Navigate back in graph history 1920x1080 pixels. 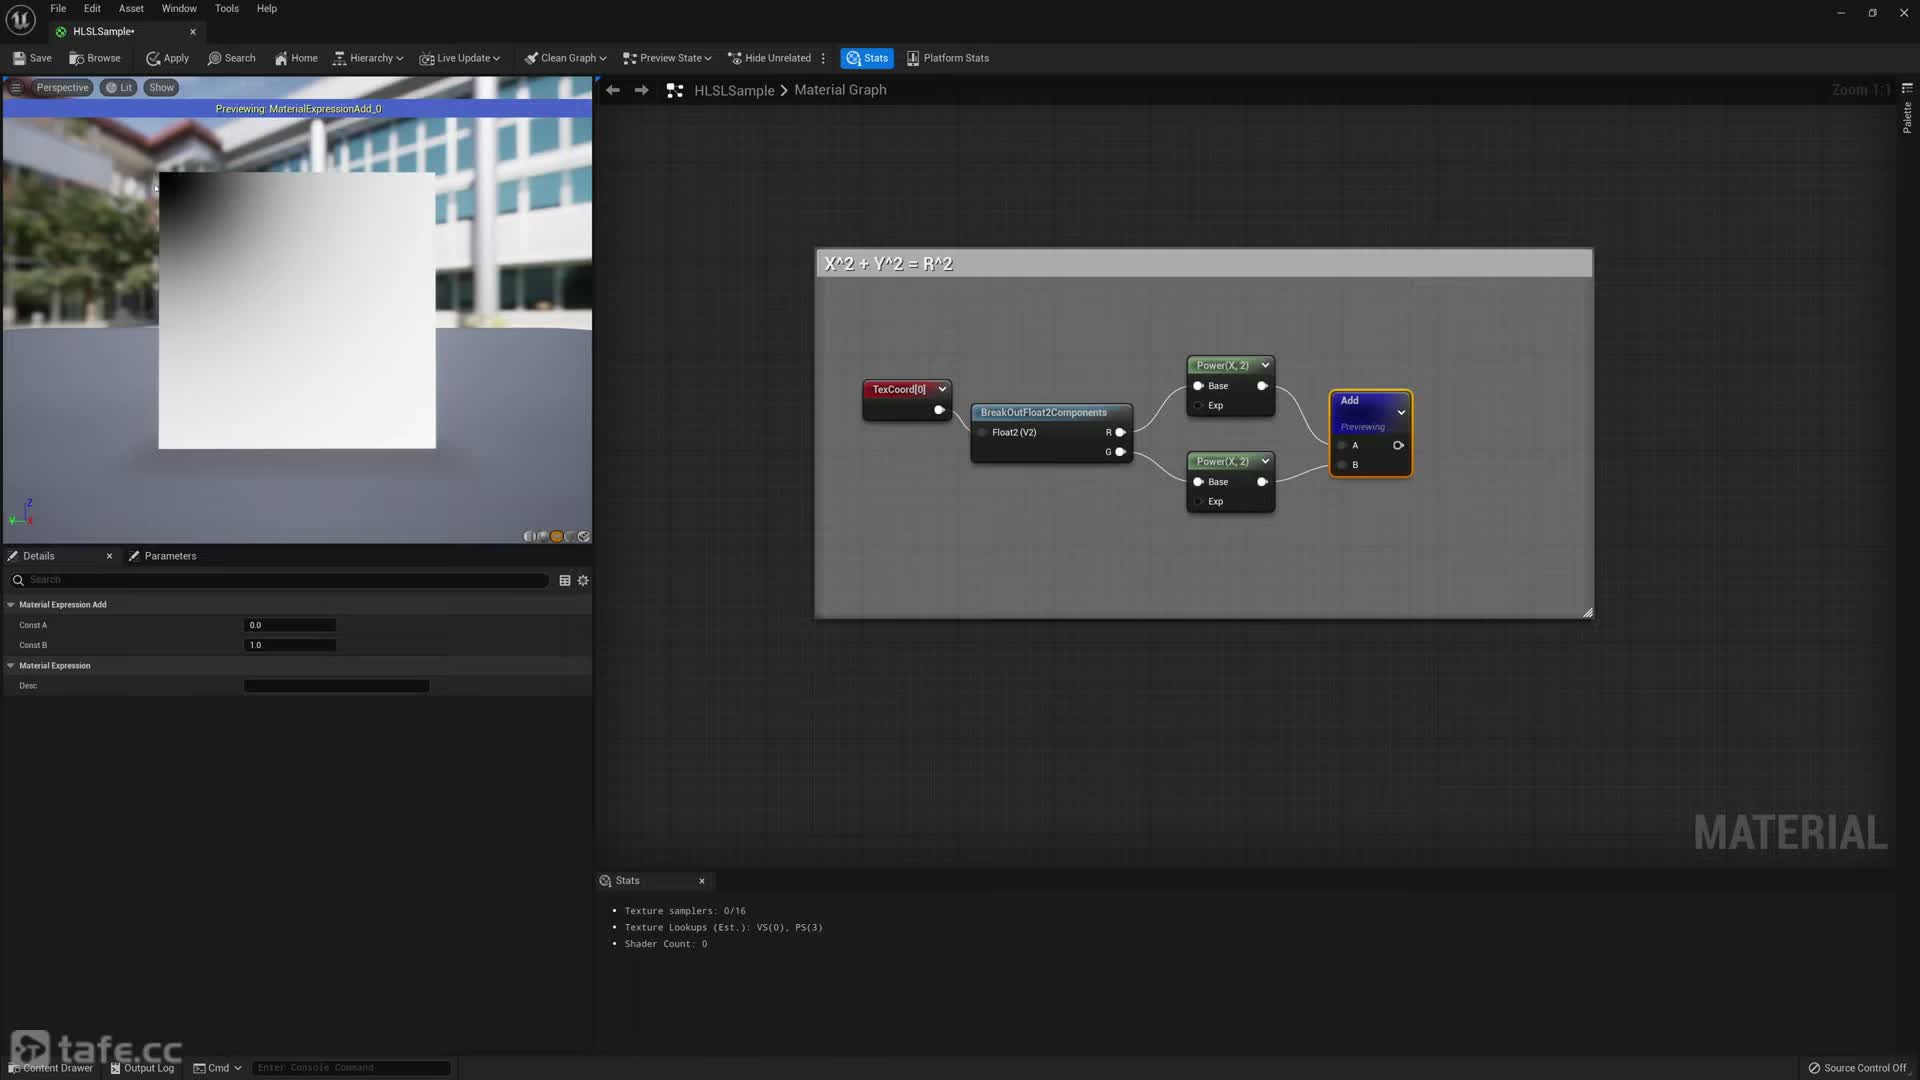(613, 90)
